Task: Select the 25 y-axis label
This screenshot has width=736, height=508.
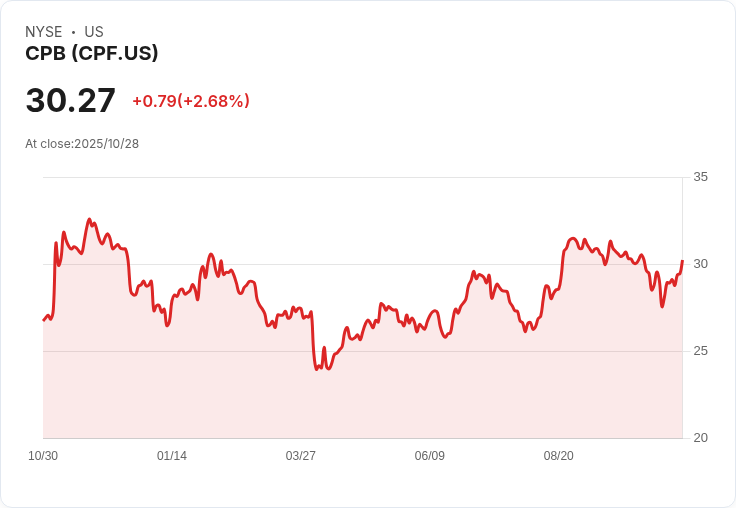Action: [700, 351]
